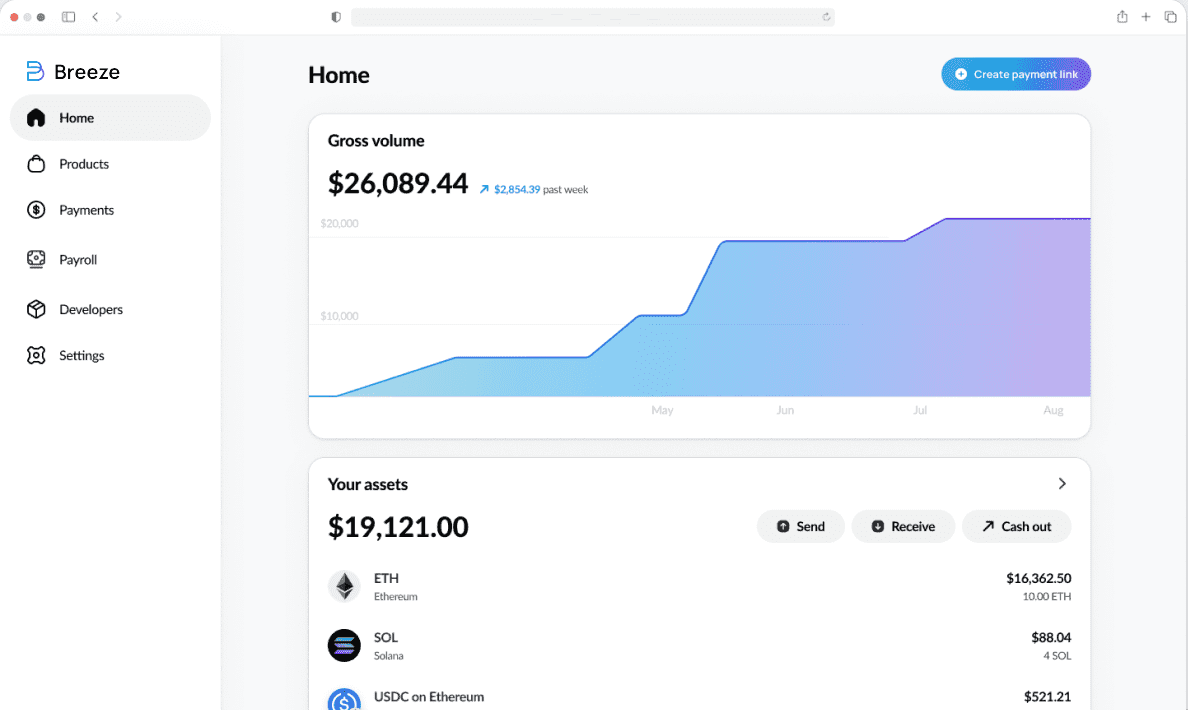Go back with the browser back arrow
The image size is (1188, 710).
95,17
